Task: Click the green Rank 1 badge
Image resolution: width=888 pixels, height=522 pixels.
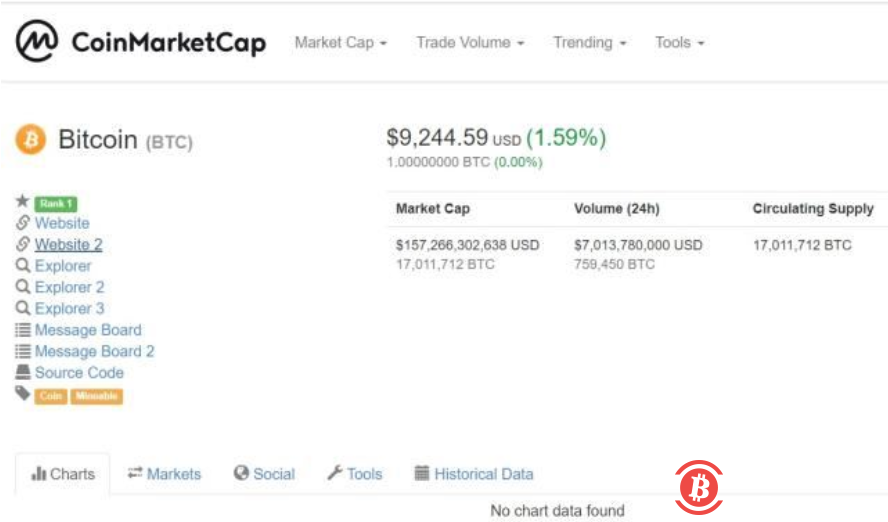Action: (56, 204)
